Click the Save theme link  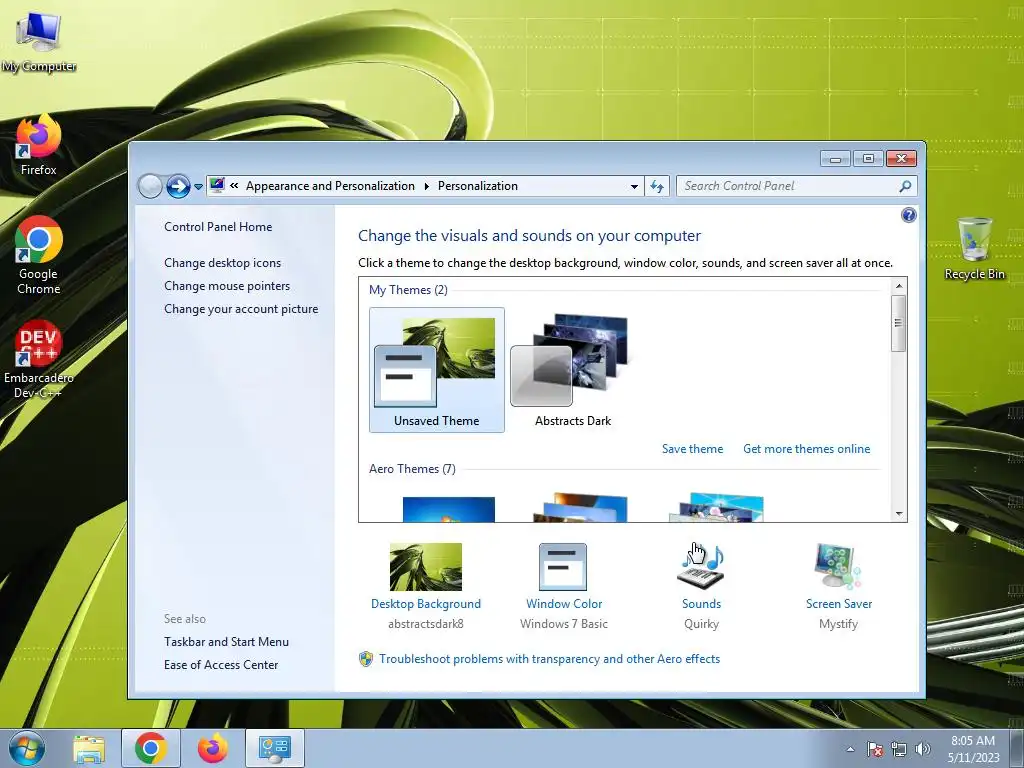click(692, 449)
